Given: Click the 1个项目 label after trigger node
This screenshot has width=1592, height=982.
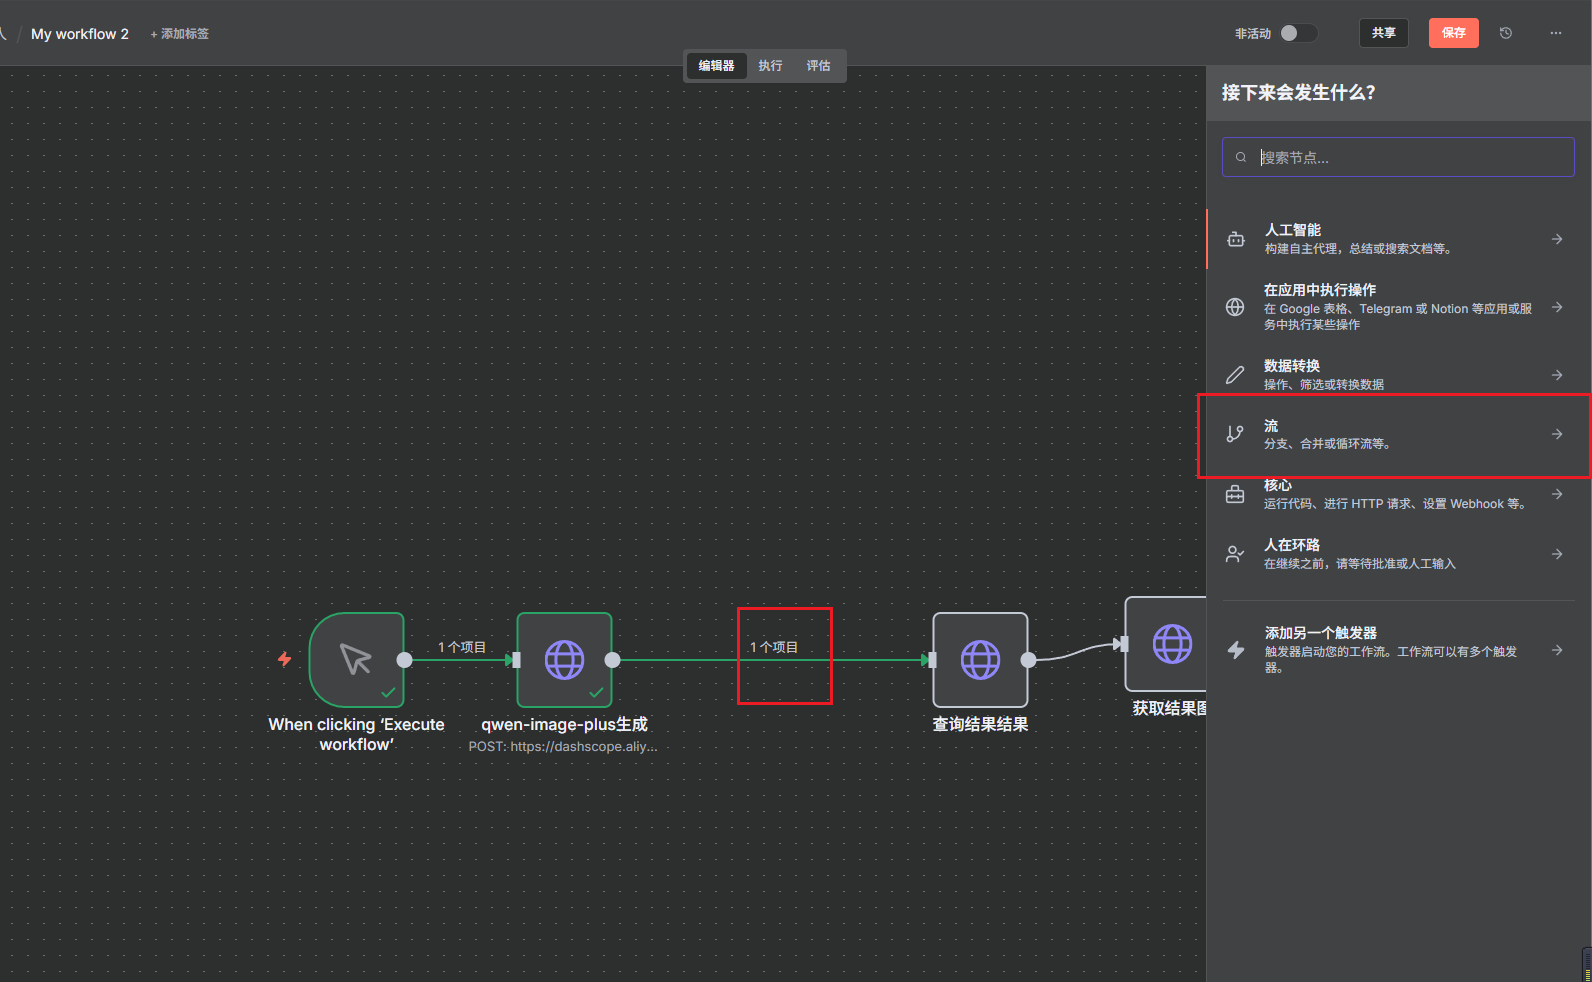Looking at the screenshot, I should (462, 647).
